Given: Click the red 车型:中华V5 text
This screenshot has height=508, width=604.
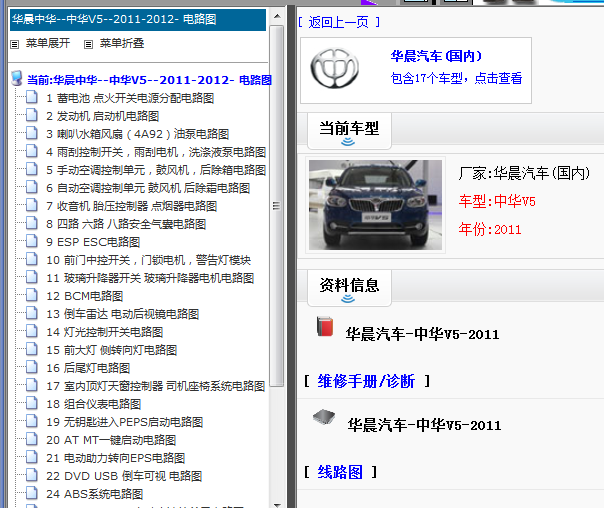Looking at the screenshot, I should (497, 201).
